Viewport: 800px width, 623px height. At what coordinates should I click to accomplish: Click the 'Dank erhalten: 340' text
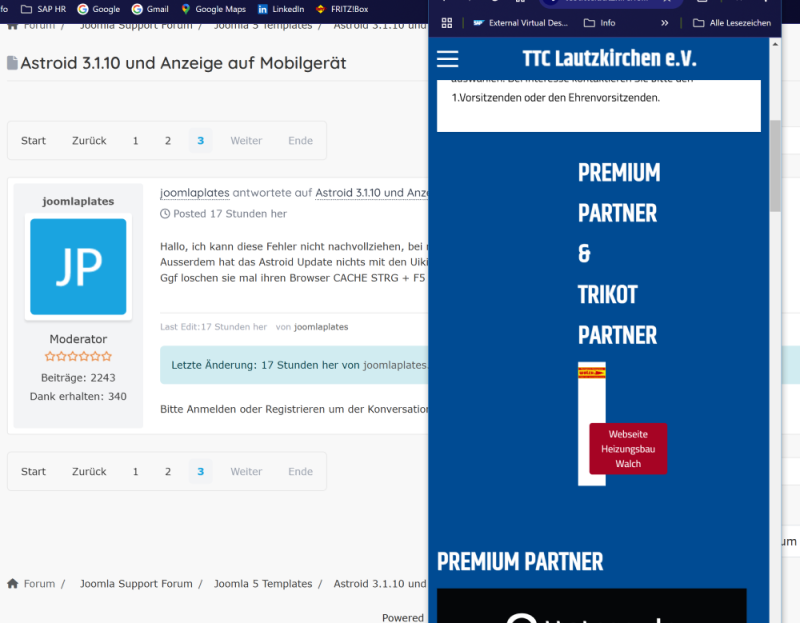pos(78,396)
